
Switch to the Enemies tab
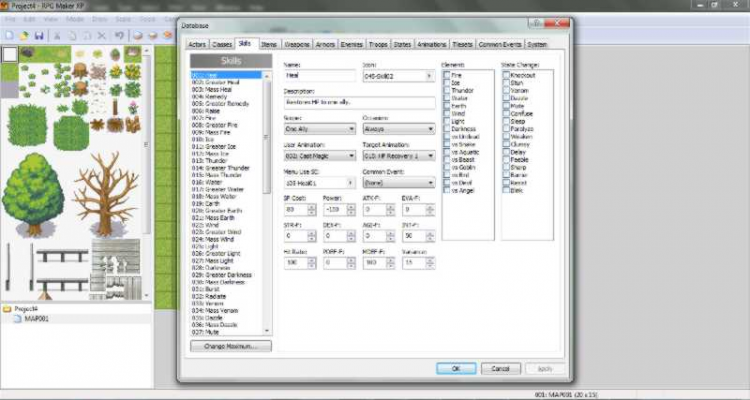pos(352,44)
